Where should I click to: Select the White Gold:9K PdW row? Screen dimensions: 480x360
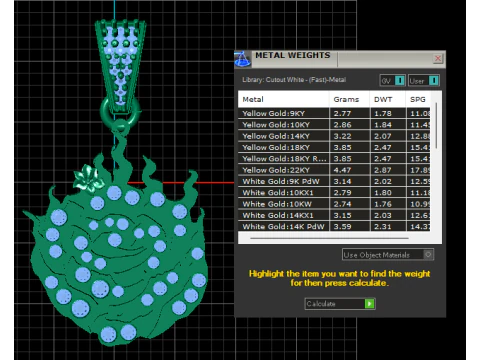coord(334,181)
